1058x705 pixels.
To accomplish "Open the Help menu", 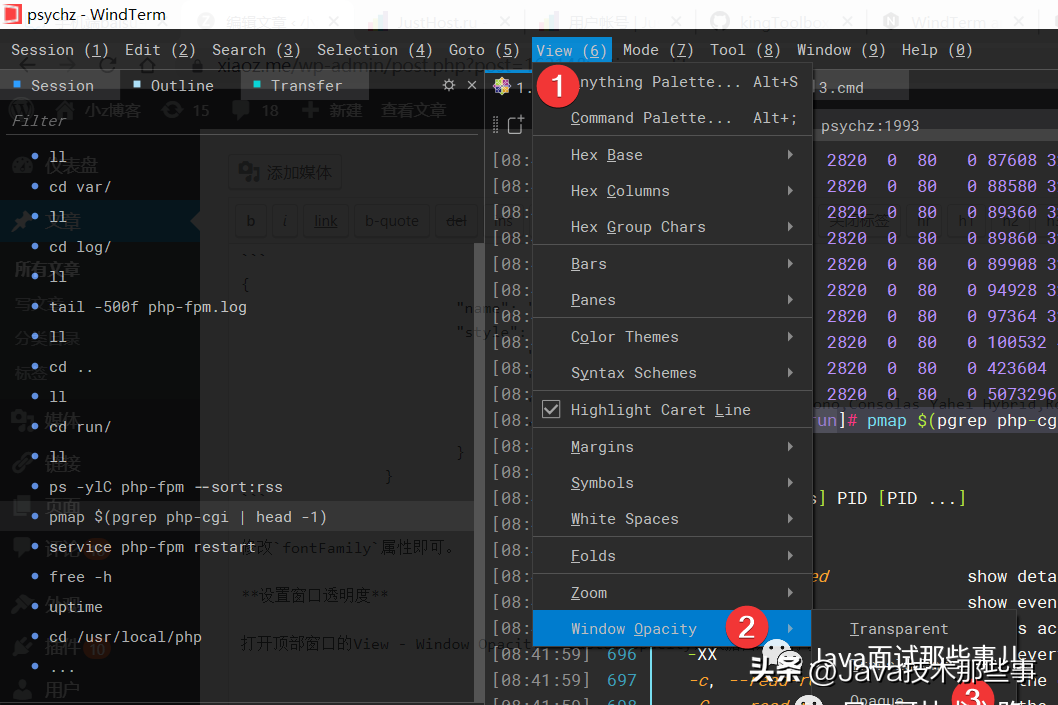I will tap(937, 50).
